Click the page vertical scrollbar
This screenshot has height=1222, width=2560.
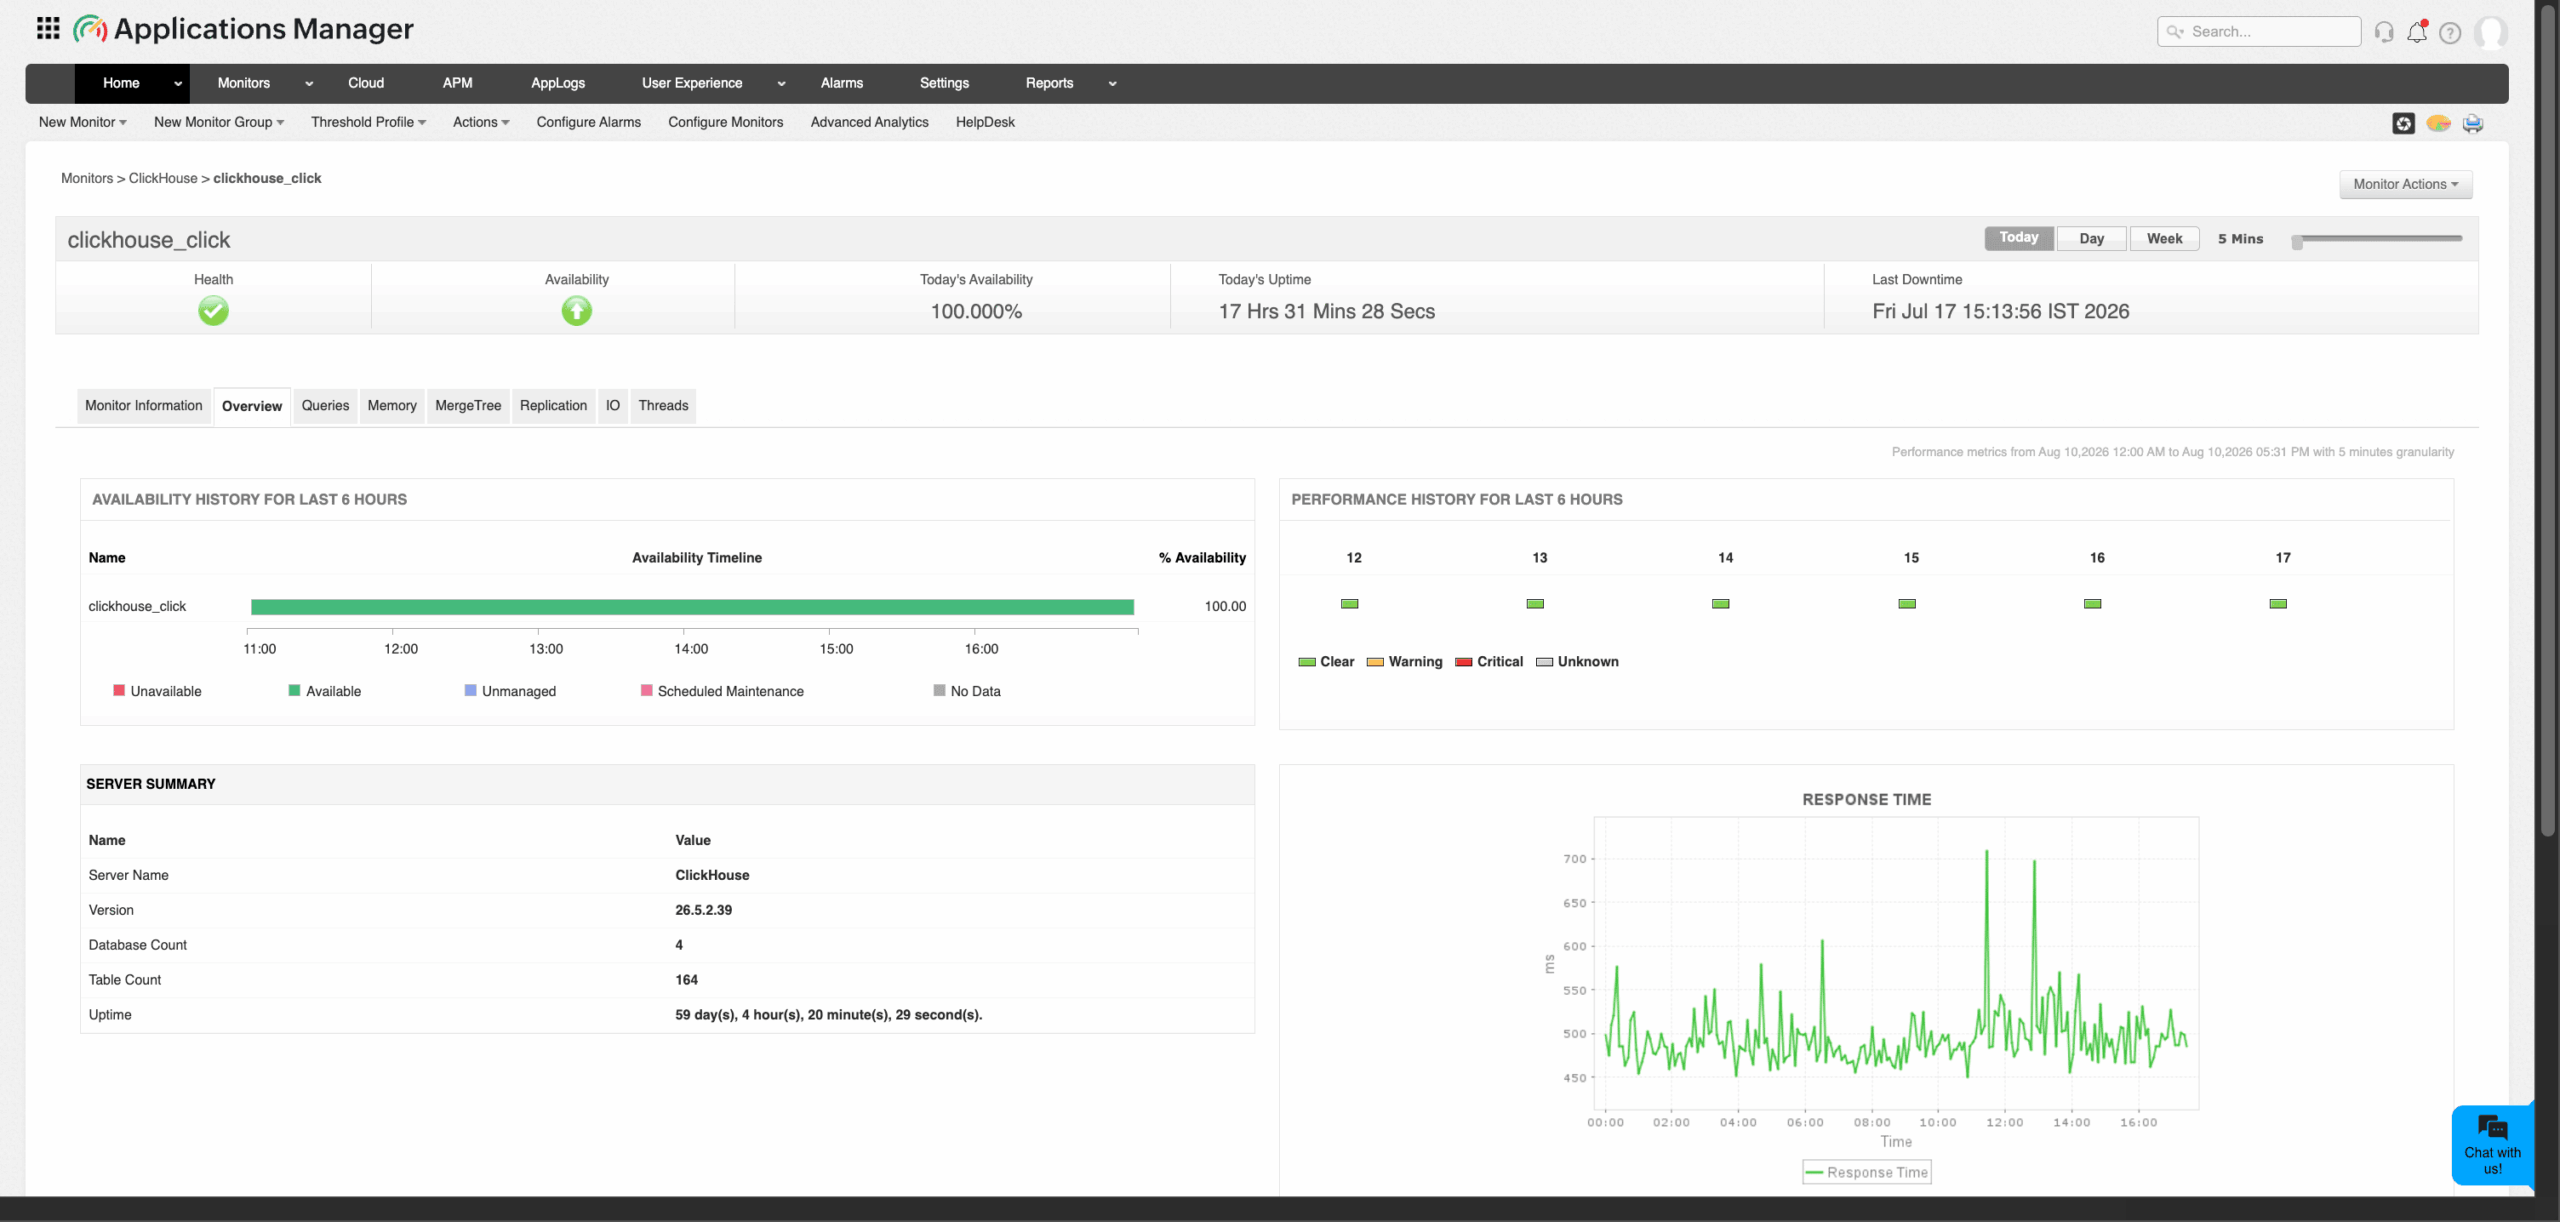coord(2547,420)
